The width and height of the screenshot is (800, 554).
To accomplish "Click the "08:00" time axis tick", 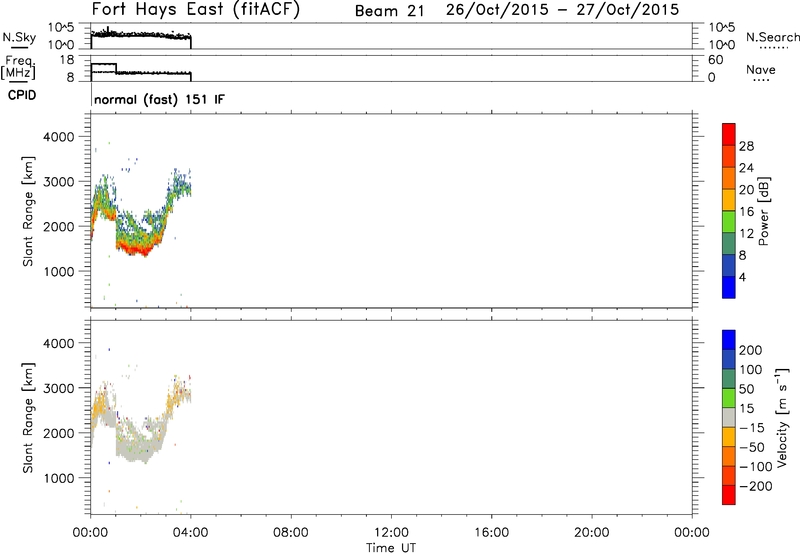I will click(x=291, y=533).
